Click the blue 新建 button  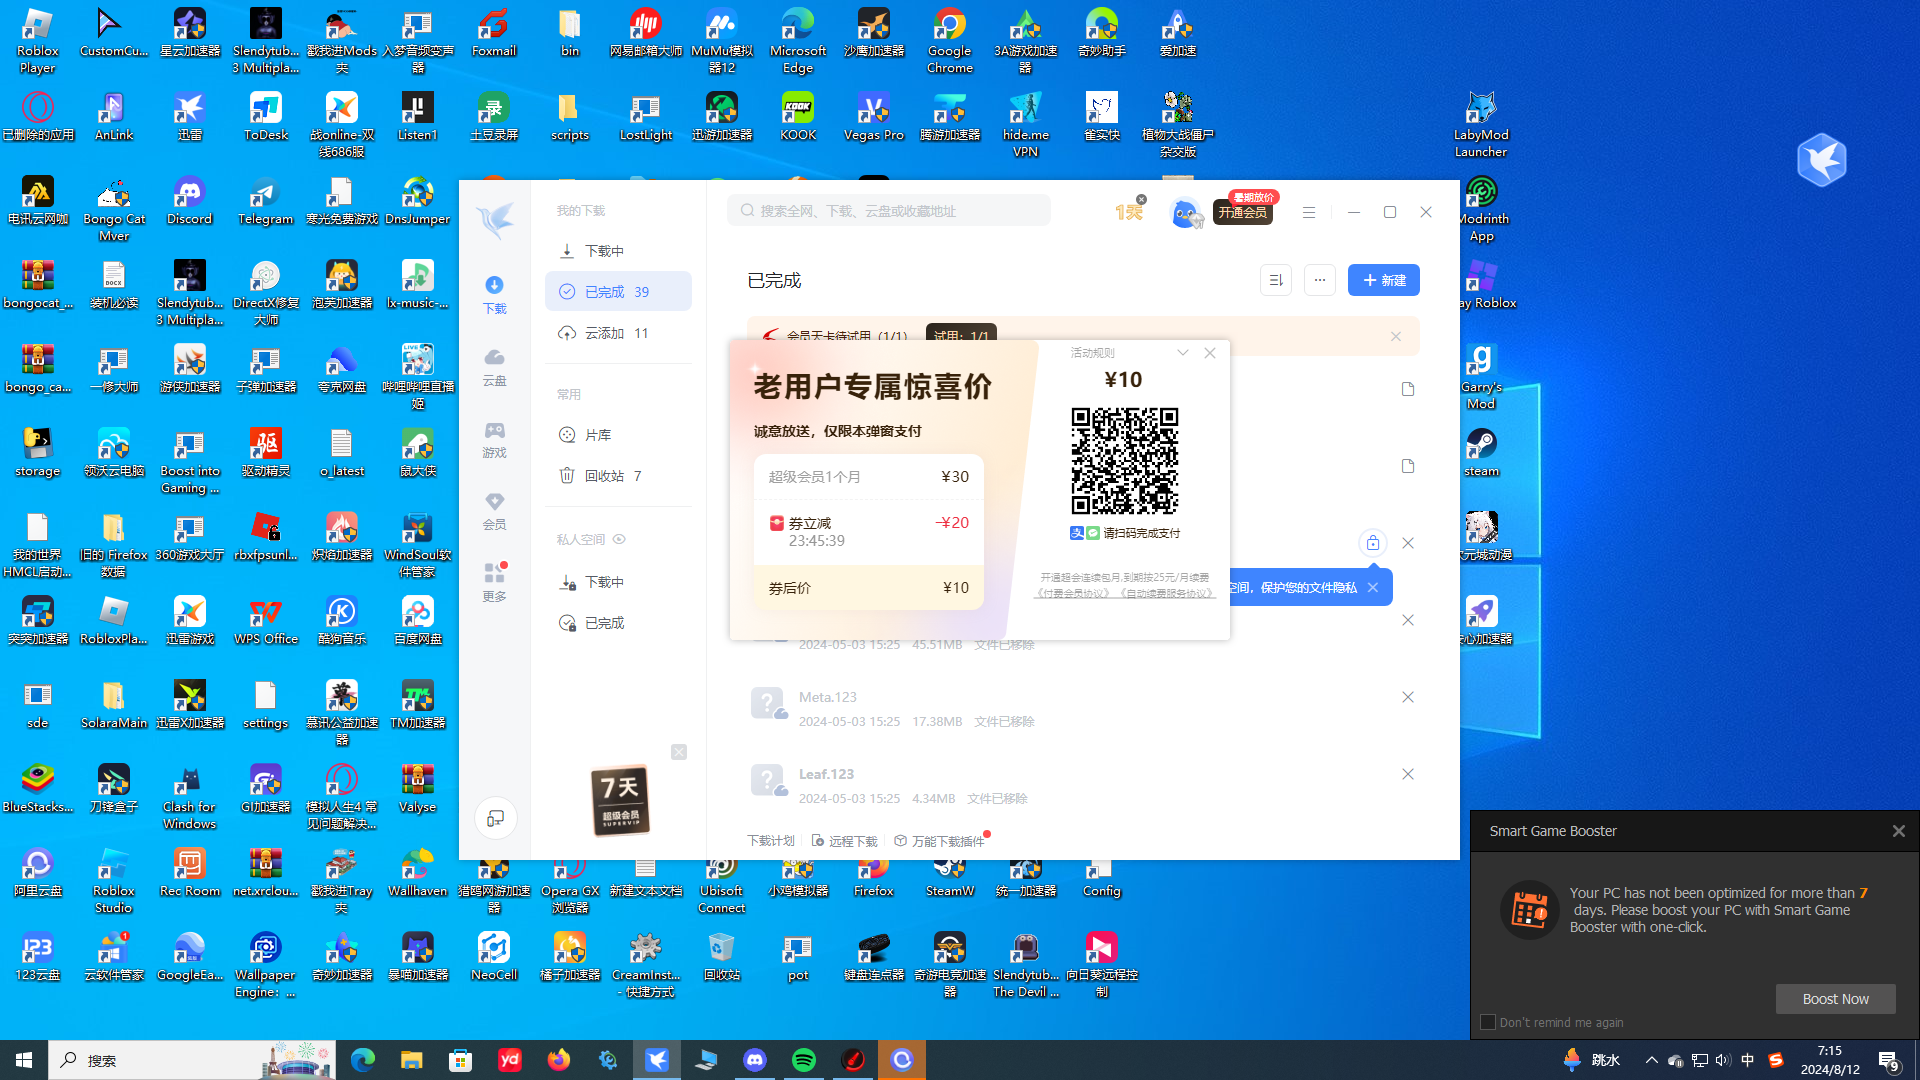1383,281
